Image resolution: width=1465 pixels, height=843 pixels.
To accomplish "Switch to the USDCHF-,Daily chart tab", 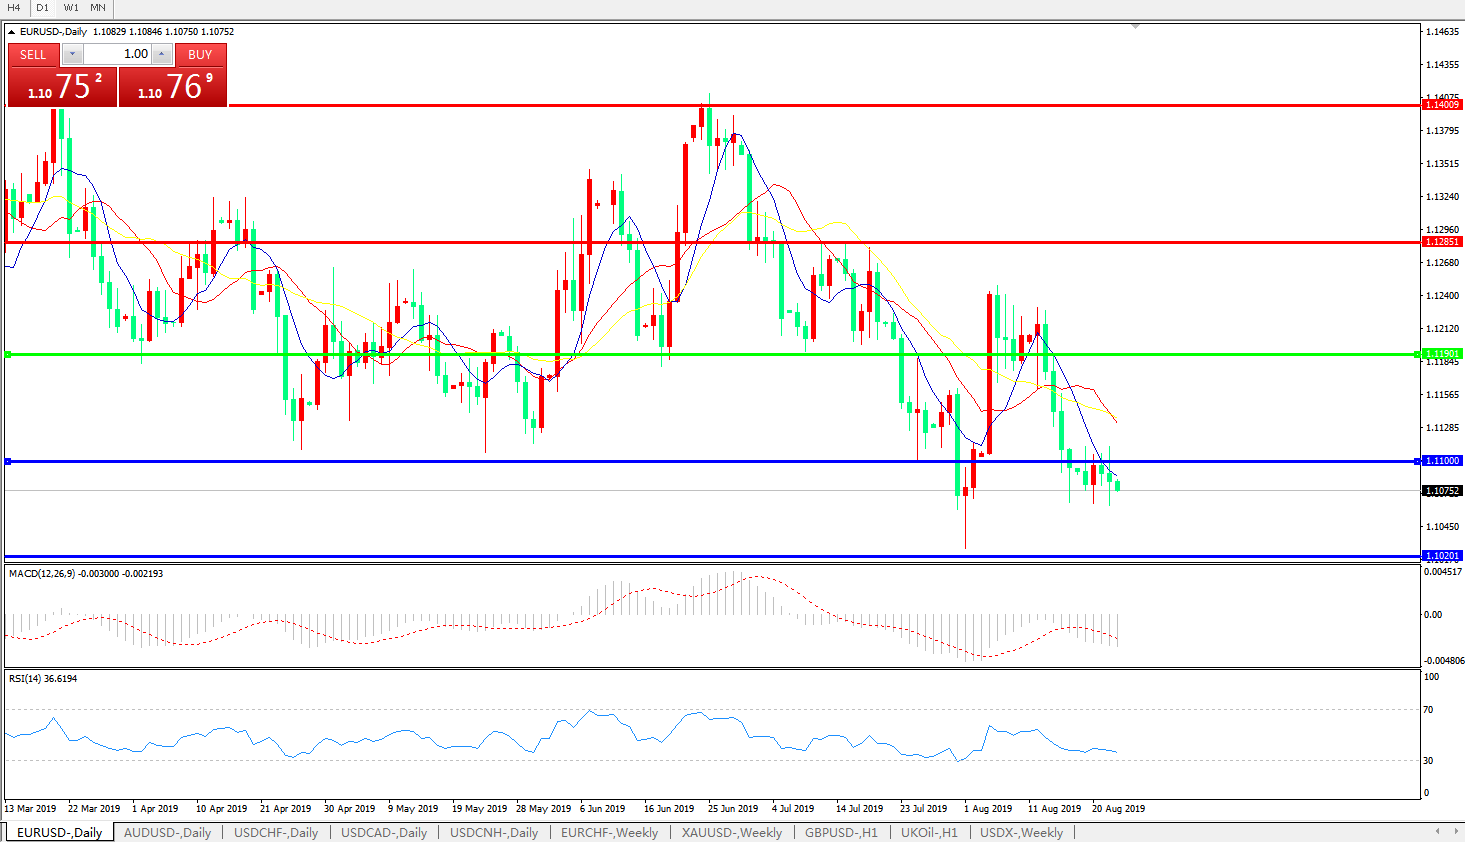I will click(x=275, y=832).
